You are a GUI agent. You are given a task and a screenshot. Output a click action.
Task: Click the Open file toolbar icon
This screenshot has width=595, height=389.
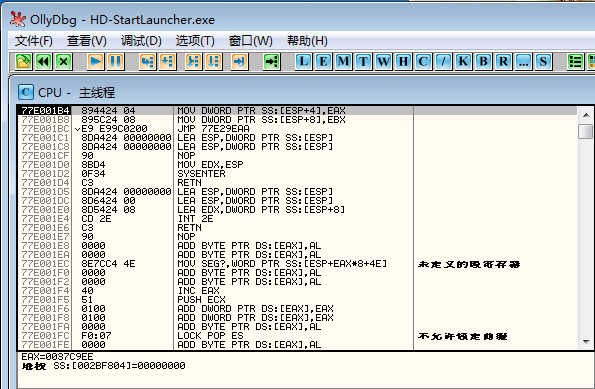tap(24, 61)
